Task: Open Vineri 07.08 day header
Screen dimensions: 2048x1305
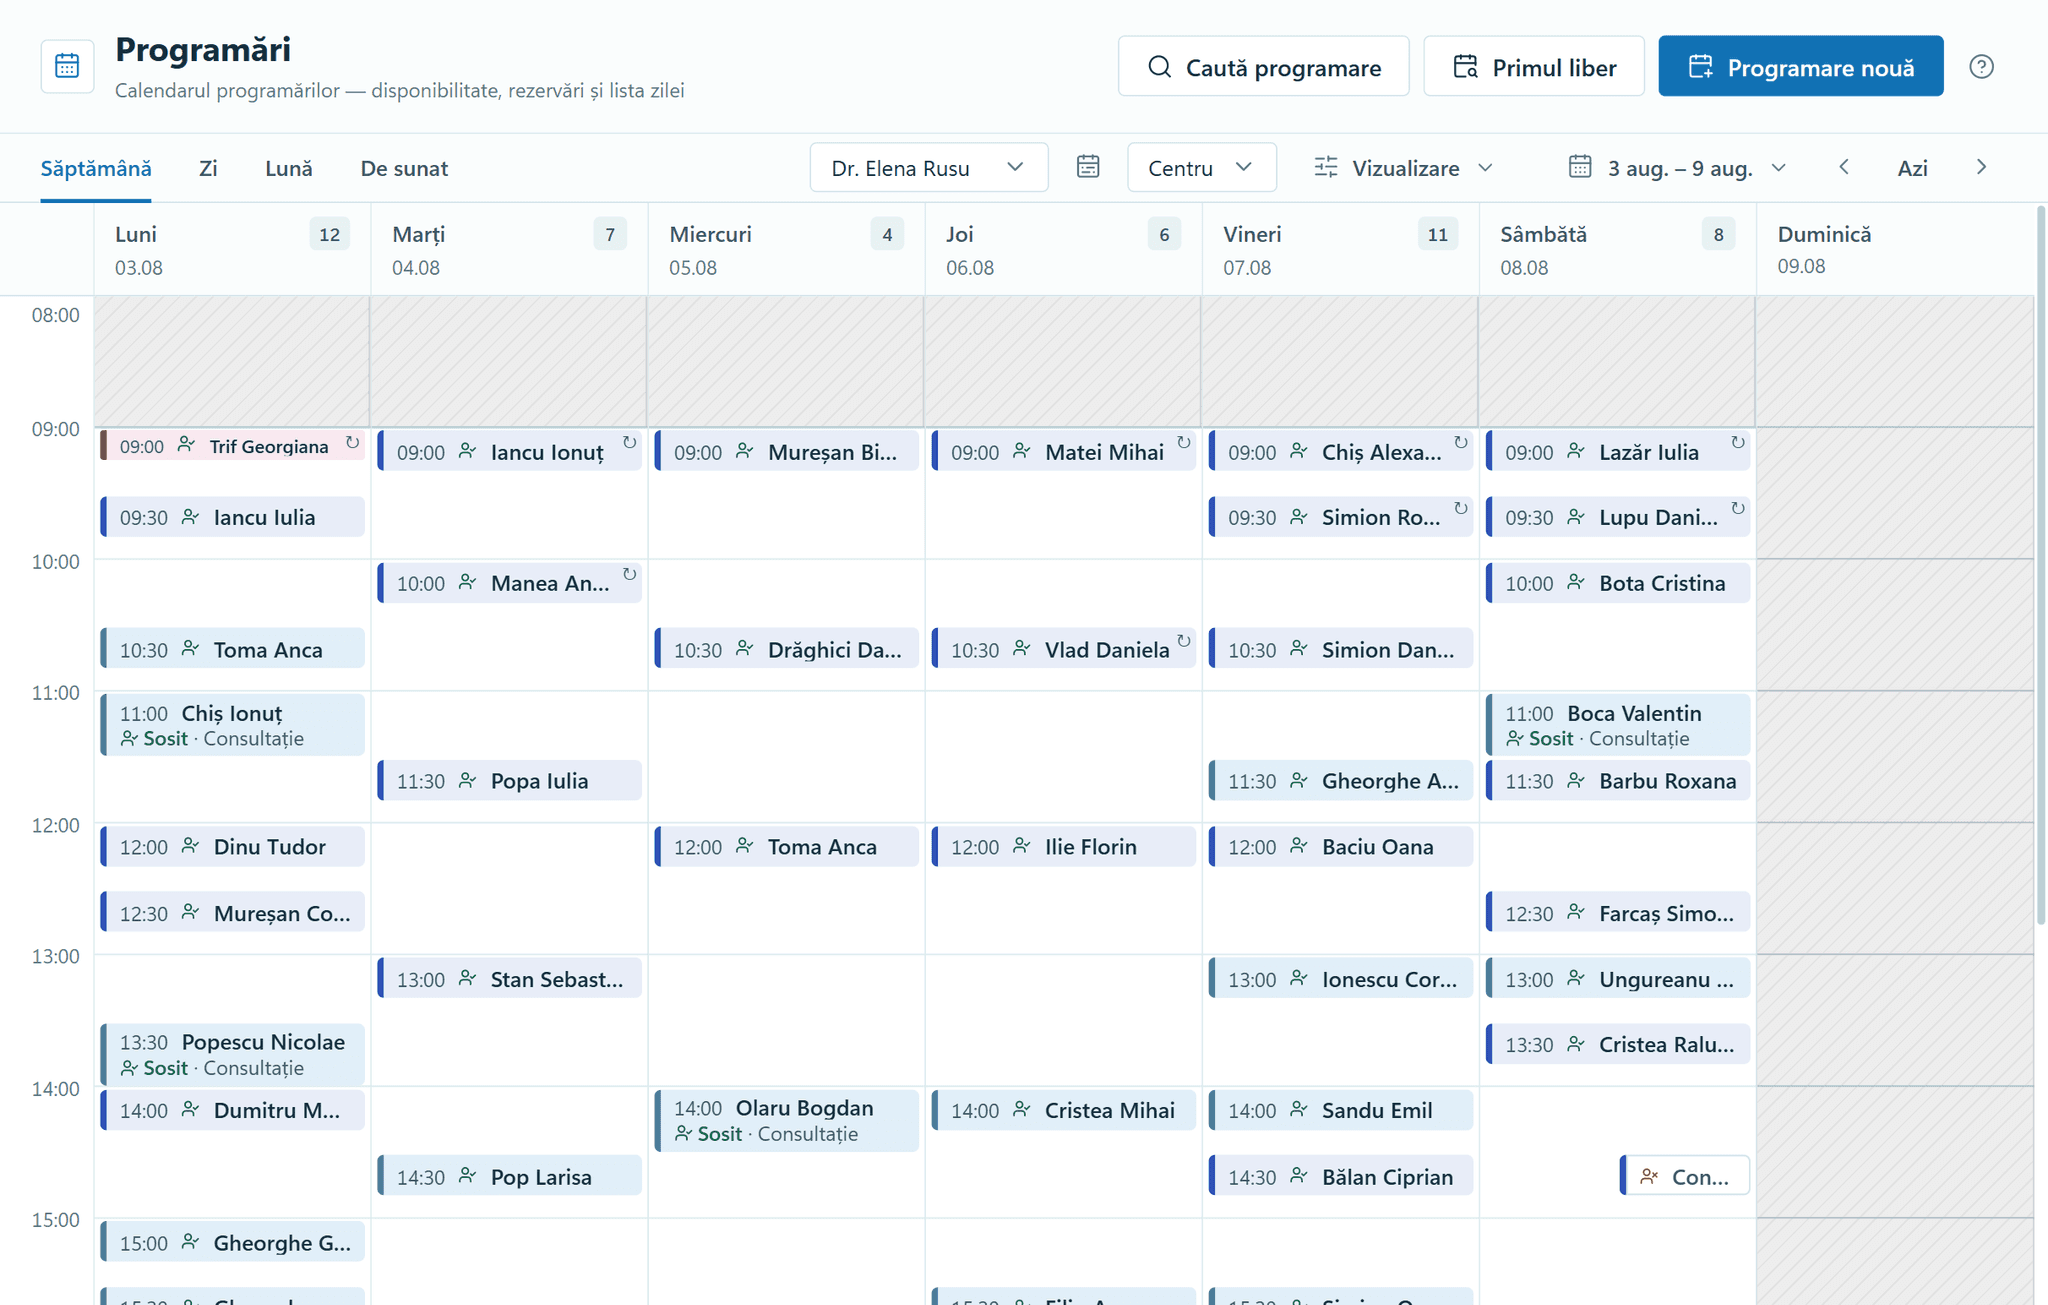Action: (1340, 249)
